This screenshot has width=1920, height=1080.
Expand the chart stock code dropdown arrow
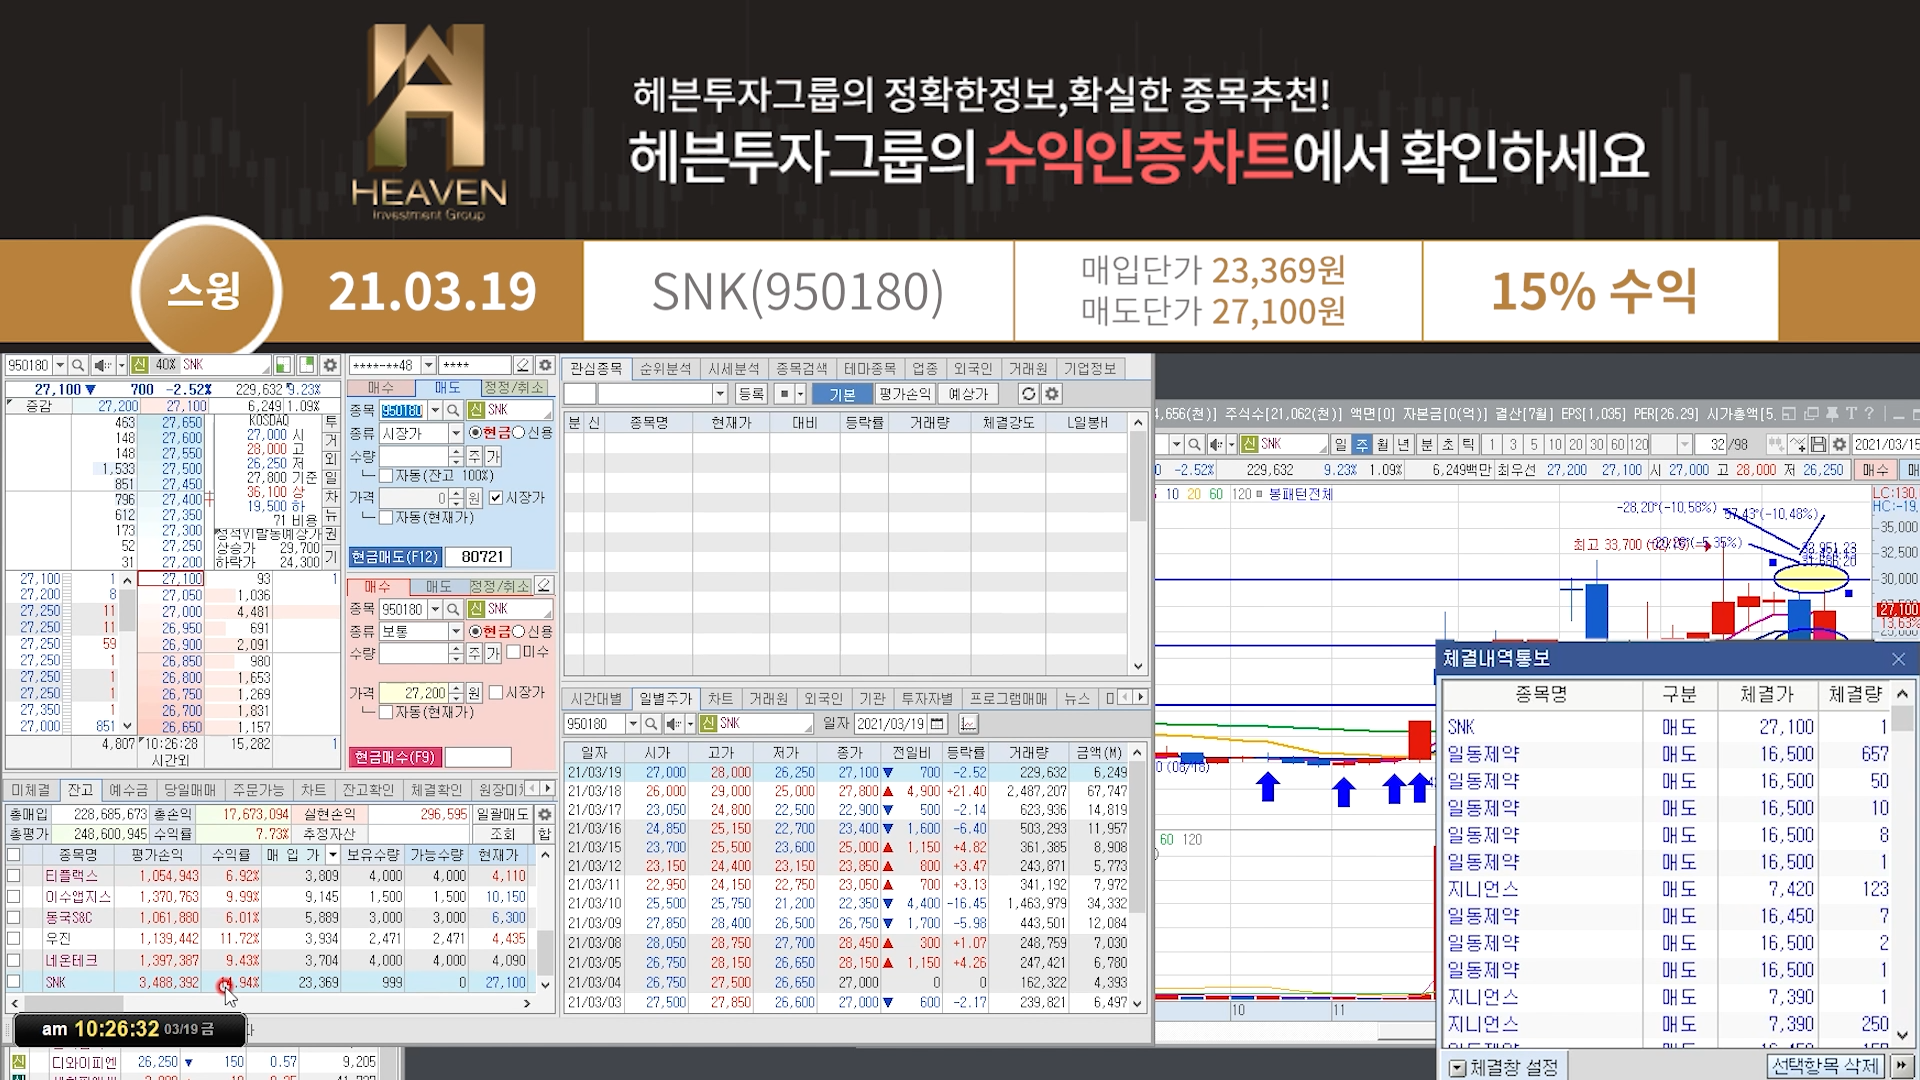click(1177, 444)
